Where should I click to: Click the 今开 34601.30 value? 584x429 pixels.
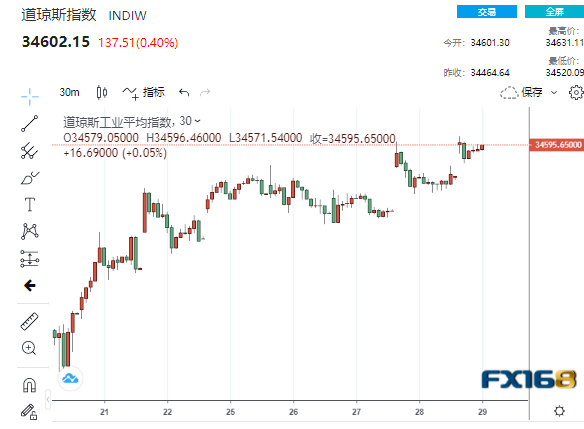tap(490, 43)
